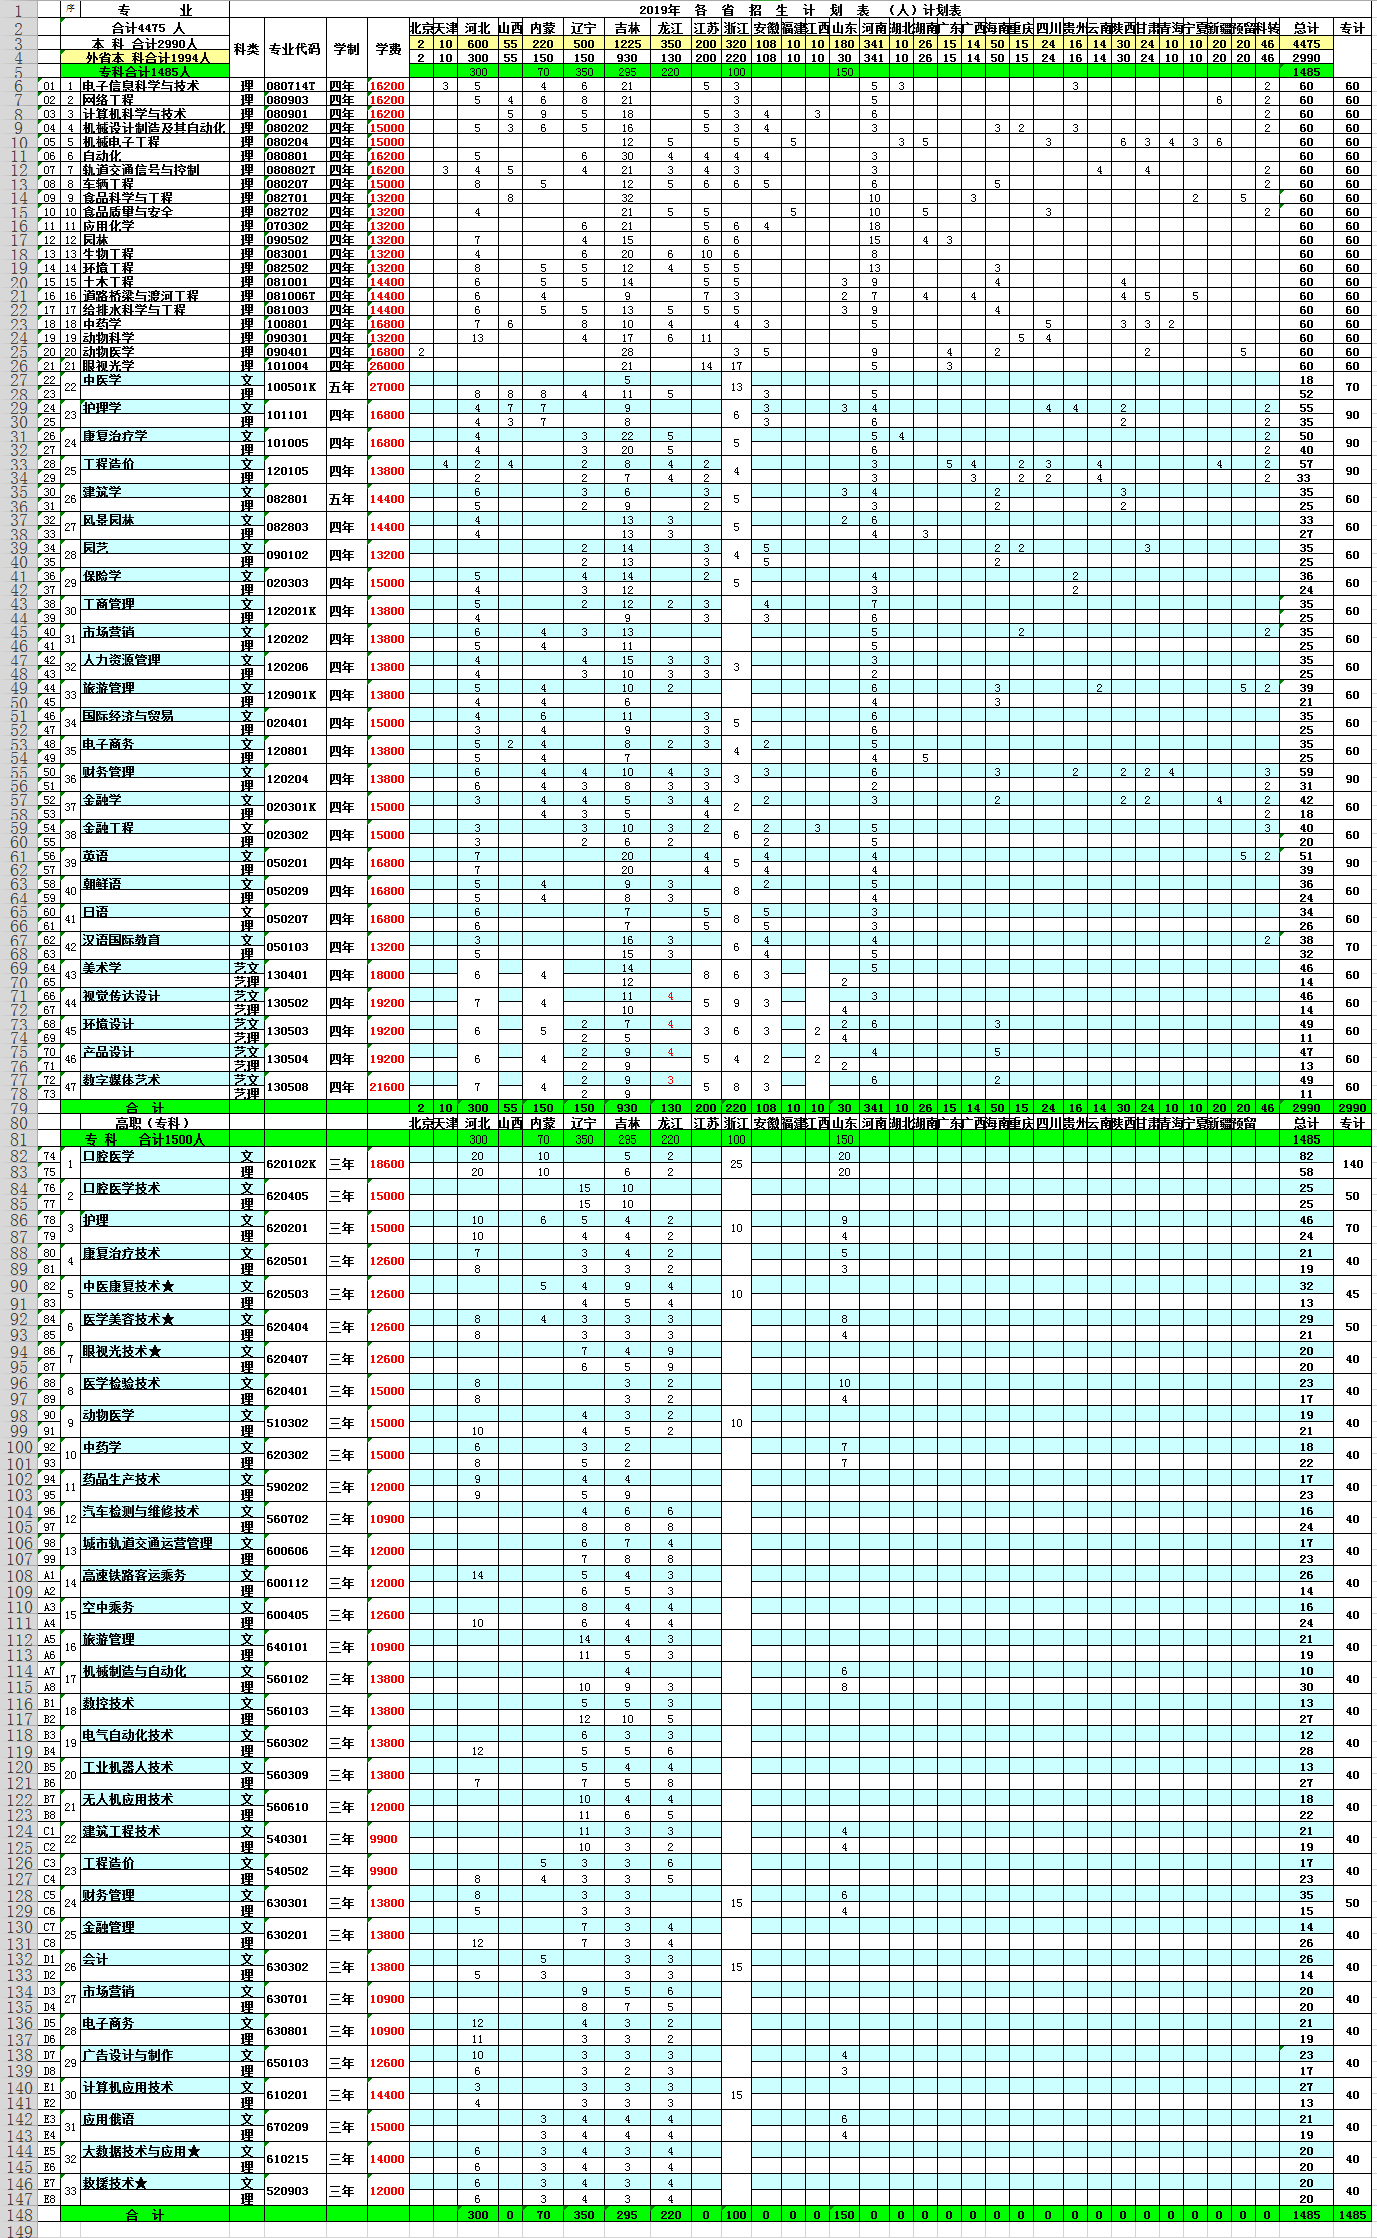Select the 中医康复技术★ cell
1377x2238 pixels.
tap(155, 1286)
